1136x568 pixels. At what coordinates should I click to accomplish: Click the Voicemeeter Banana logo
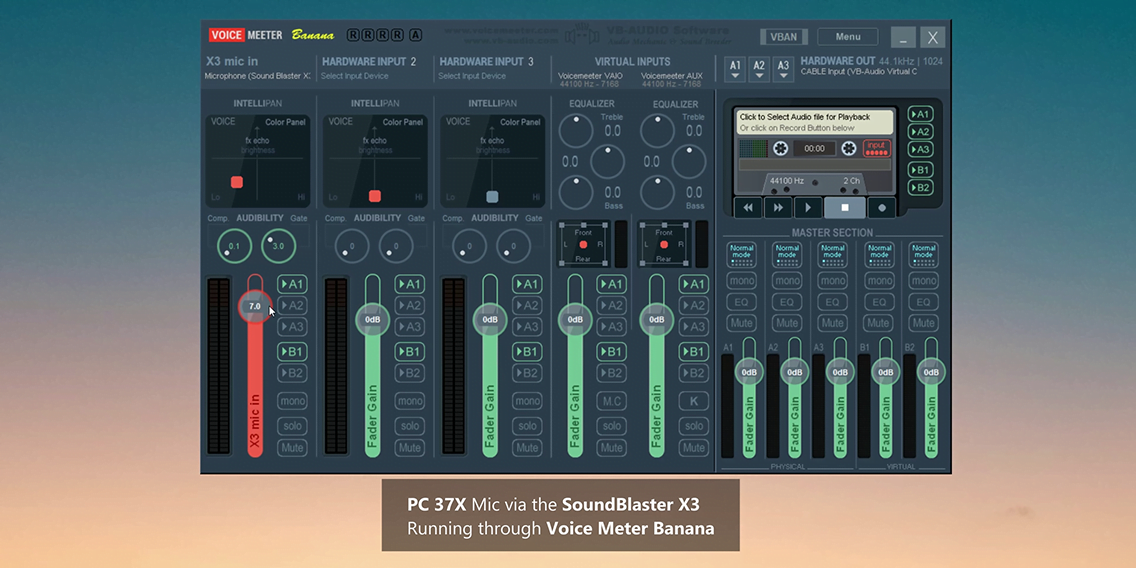pyautogui.click(x=272, y=35)
